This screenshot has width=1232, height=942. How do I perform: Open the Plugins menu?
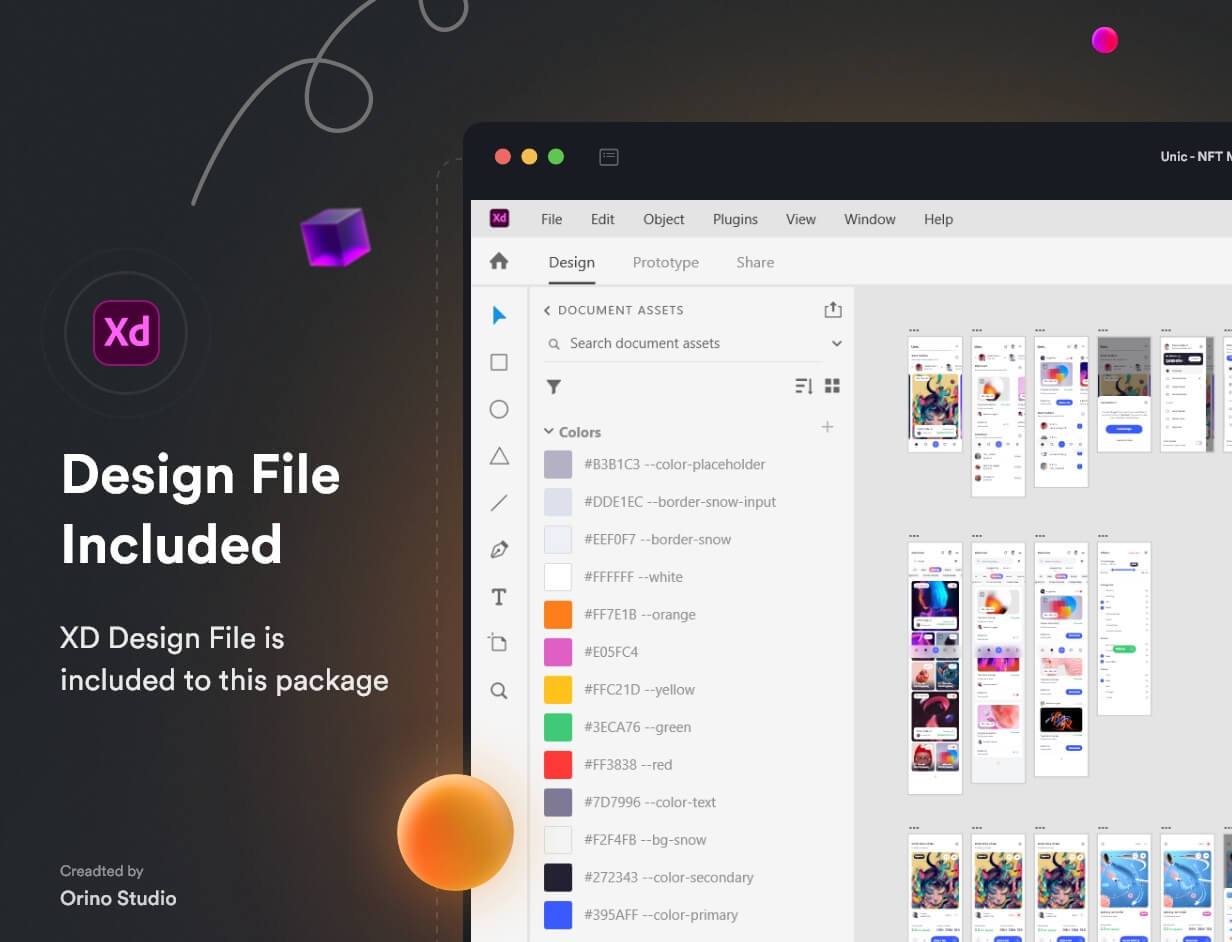pos(735,219)
